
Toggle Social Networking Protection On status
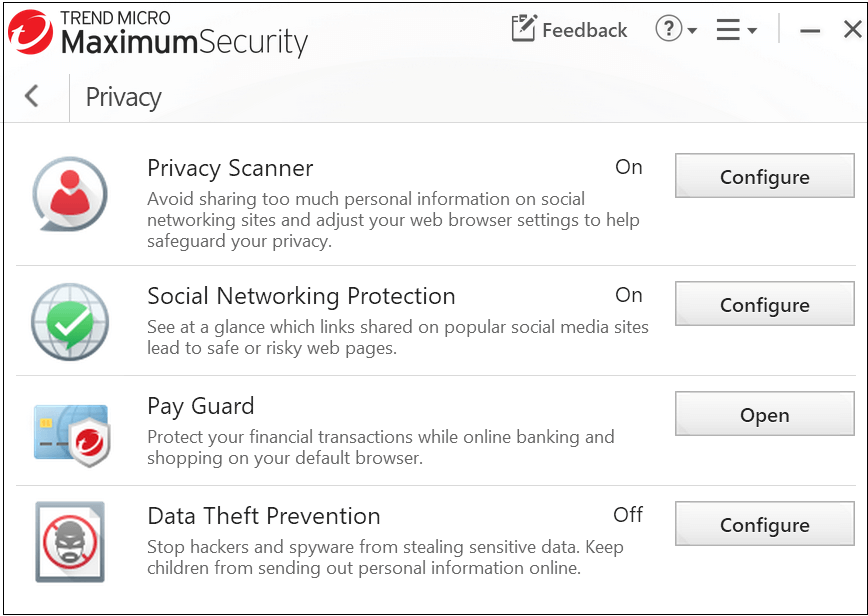[x=629, y=295]
